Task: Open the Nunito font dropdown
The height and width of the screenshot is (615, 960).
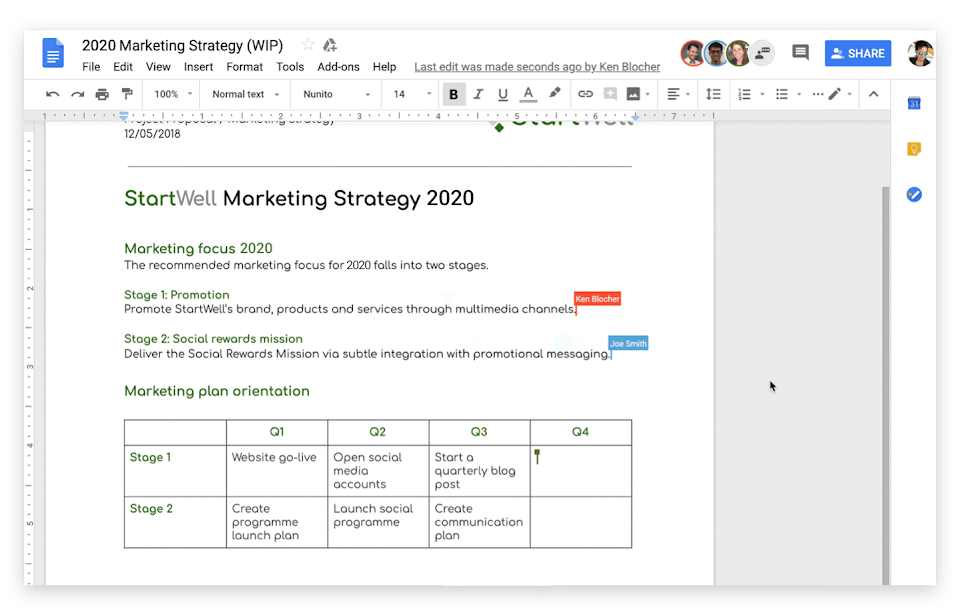Action: pos(336,94)
